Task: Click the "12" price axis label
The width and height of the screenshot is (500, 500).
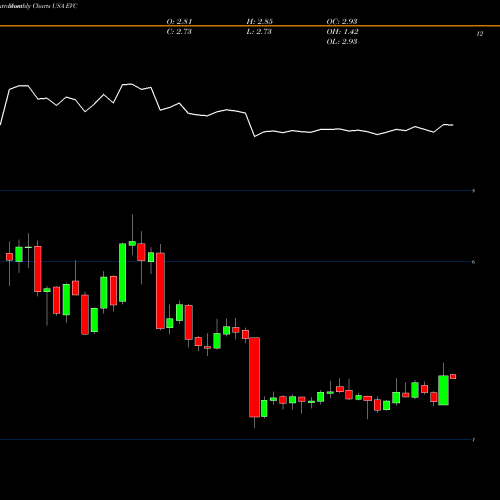Action: (x=480, y=34)
